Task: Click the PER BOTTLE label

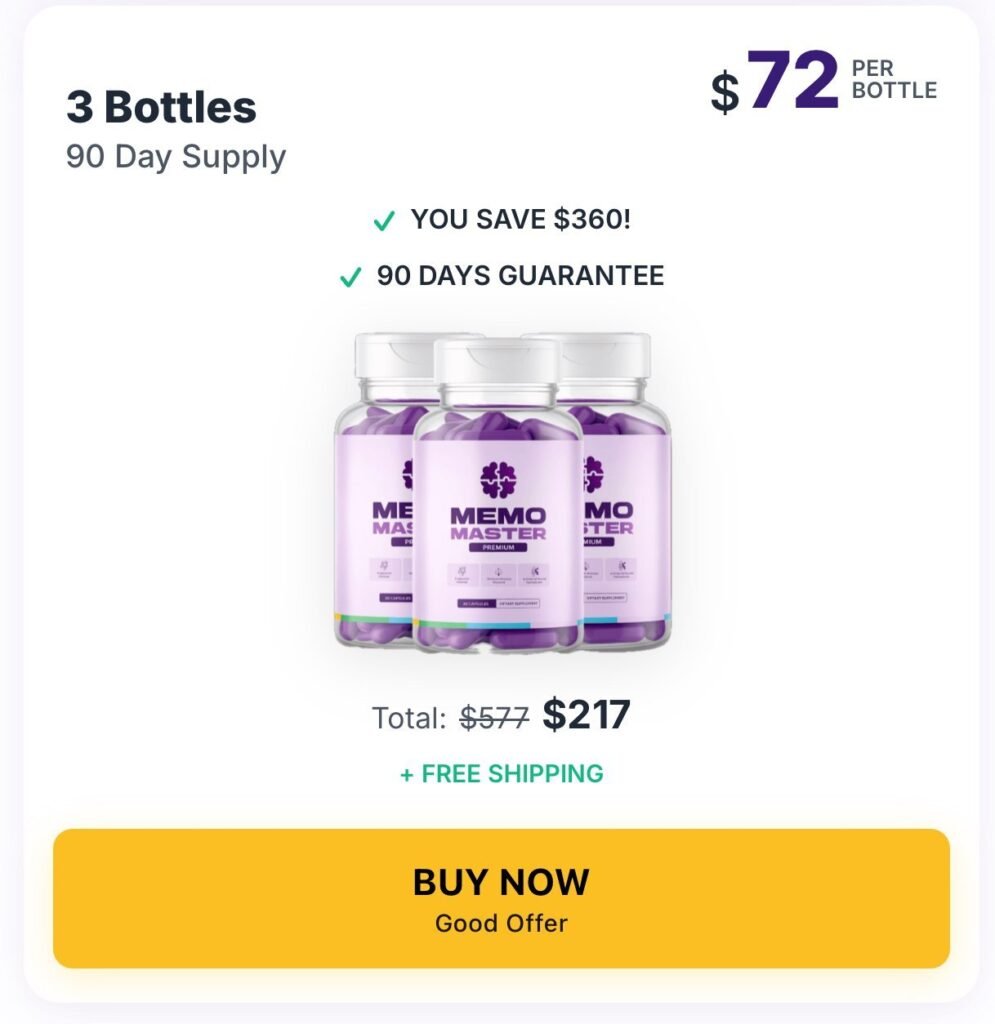Action: pyautogui.click(x=894, y=80)
